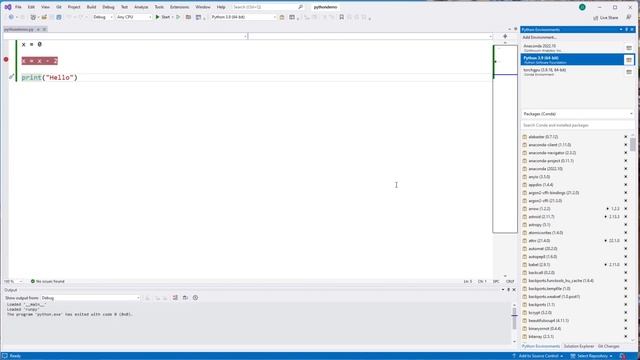Click the breakpoint red dot in margin
640x360 pixels.
pyautogui.click(x=6, y=60)
